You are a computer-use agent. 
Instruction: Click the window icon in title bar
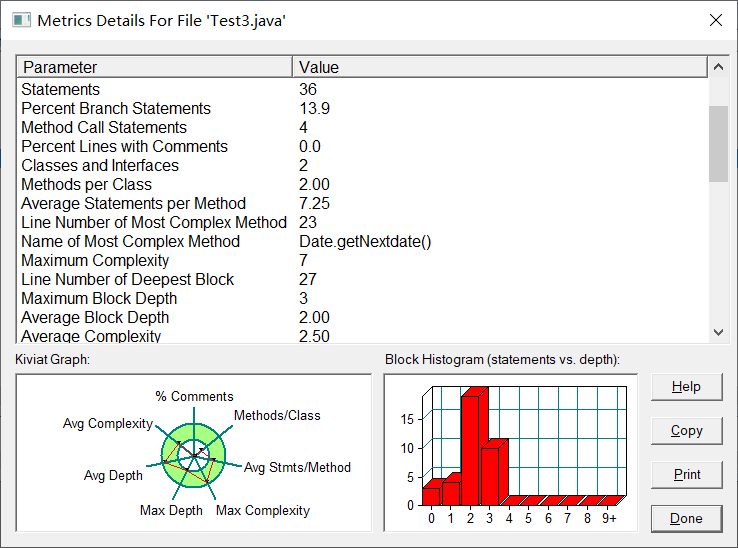point(21,20)
